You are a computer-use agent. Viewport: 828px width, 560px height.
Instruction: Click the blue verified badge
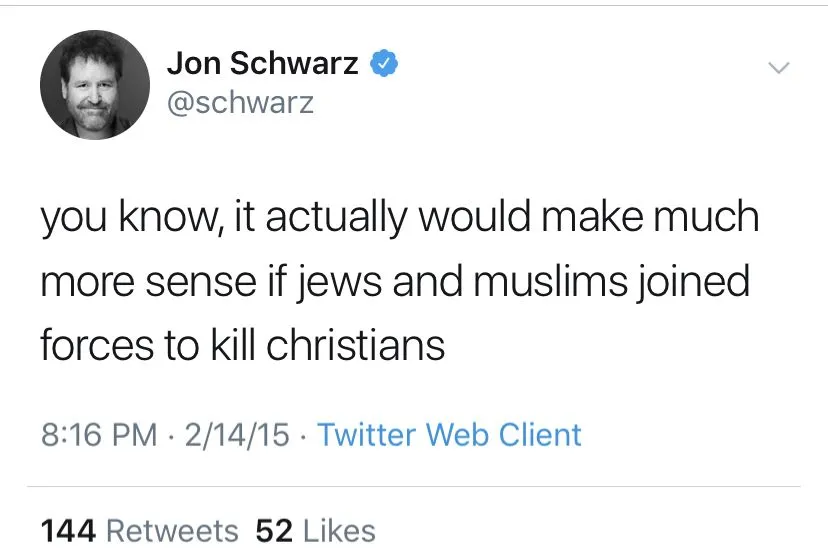pos(384,63)
